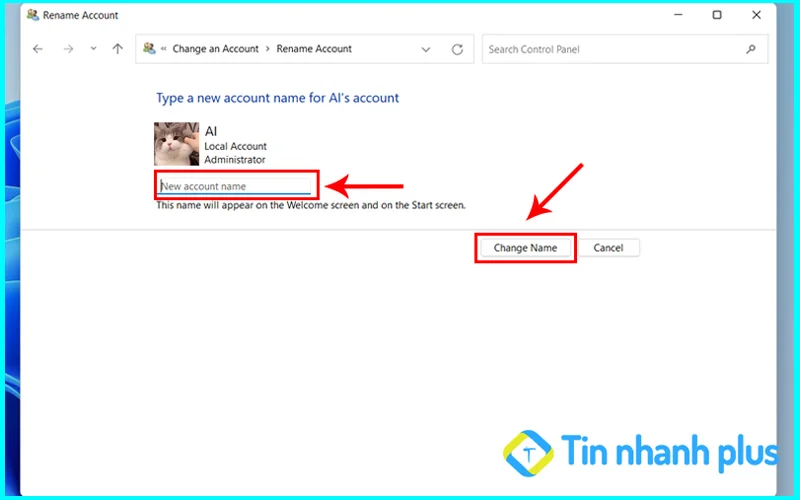Click the Forward navigation arrow

[x=68, y=49]
